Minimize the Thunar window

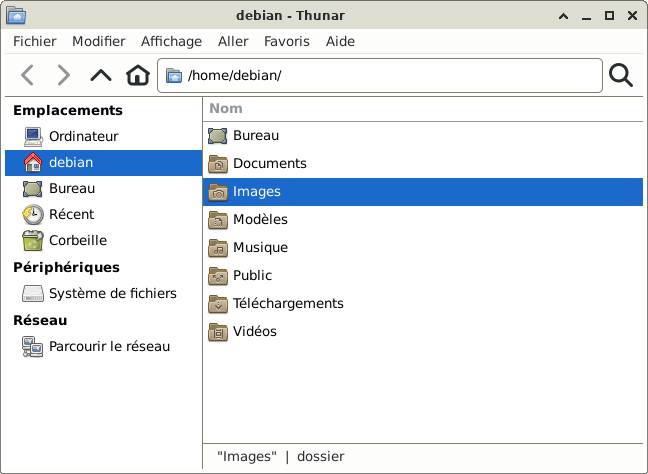(x=586, y=17)
